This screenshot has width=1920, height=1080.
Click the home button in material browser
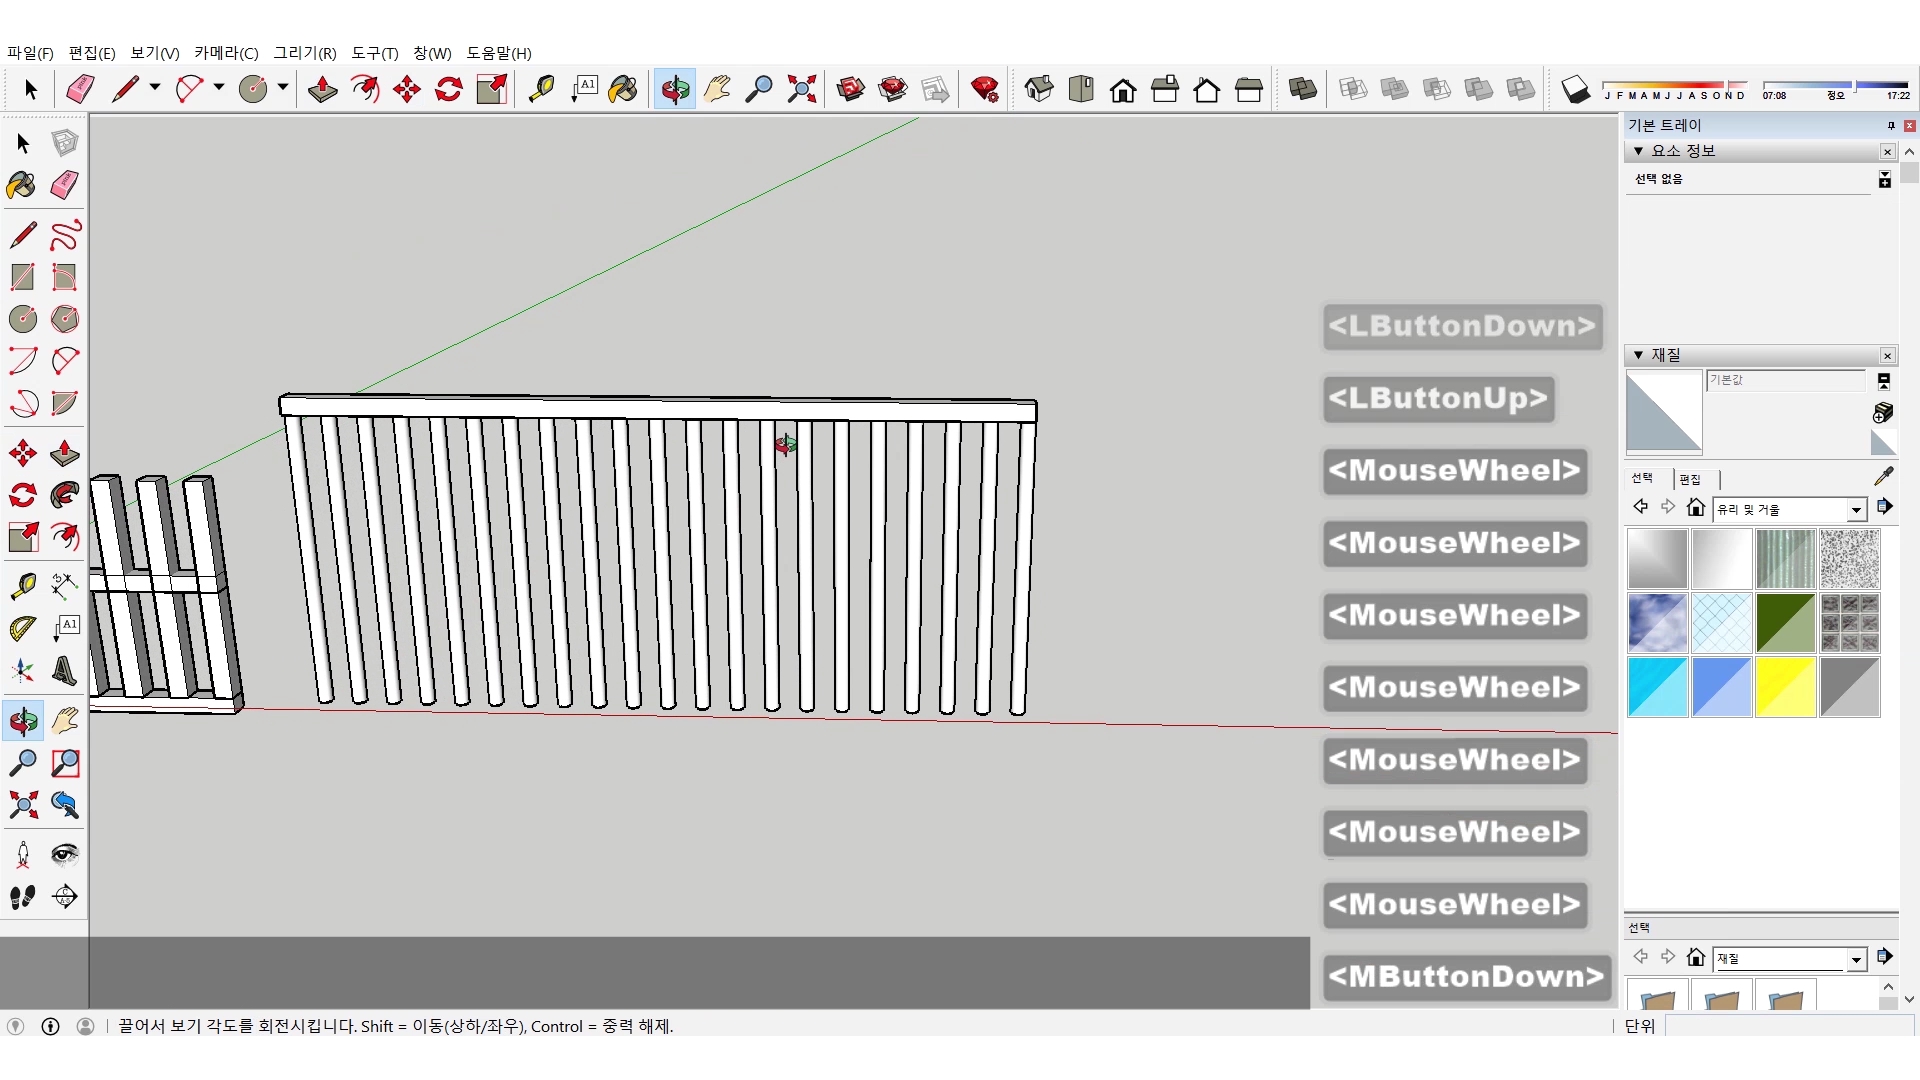[1695, 508]
